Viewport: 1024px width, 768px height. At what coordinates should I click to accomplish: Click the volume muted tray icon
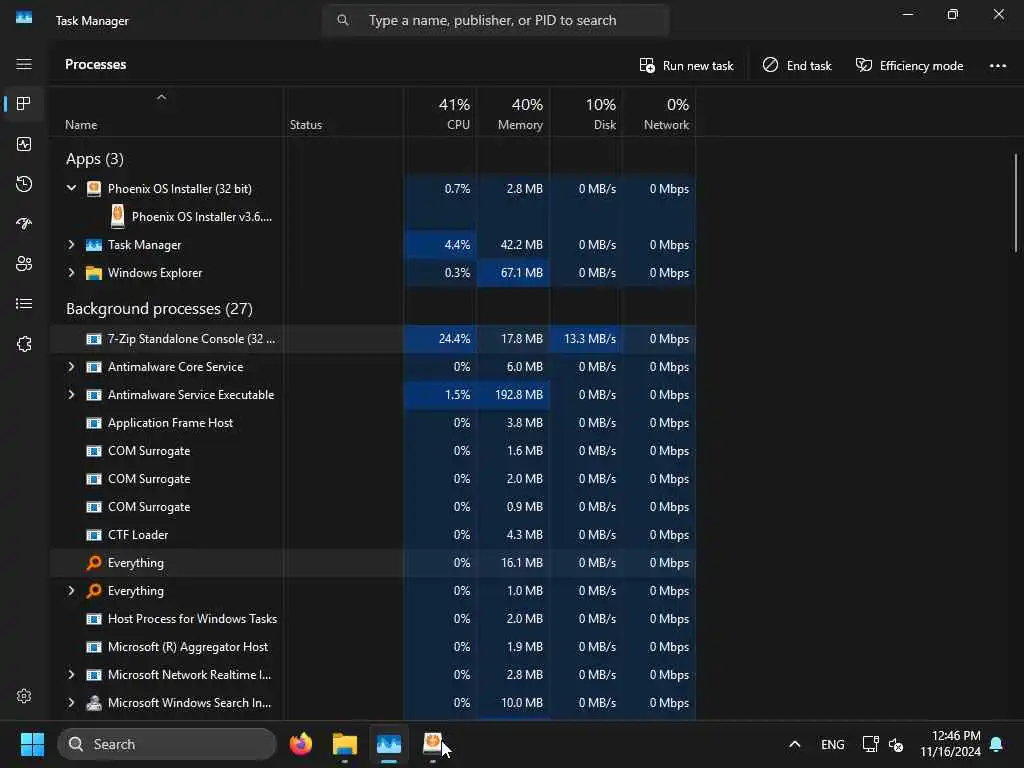point(897,744)
